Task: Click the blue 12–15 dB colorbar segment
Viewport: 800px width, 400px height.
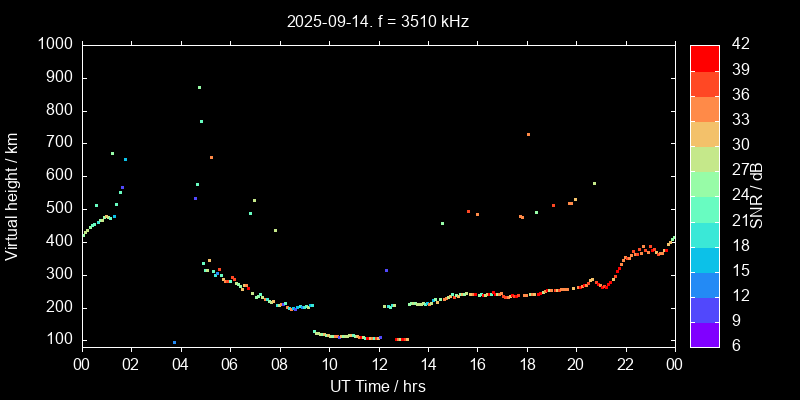Action: click(705, 283)
